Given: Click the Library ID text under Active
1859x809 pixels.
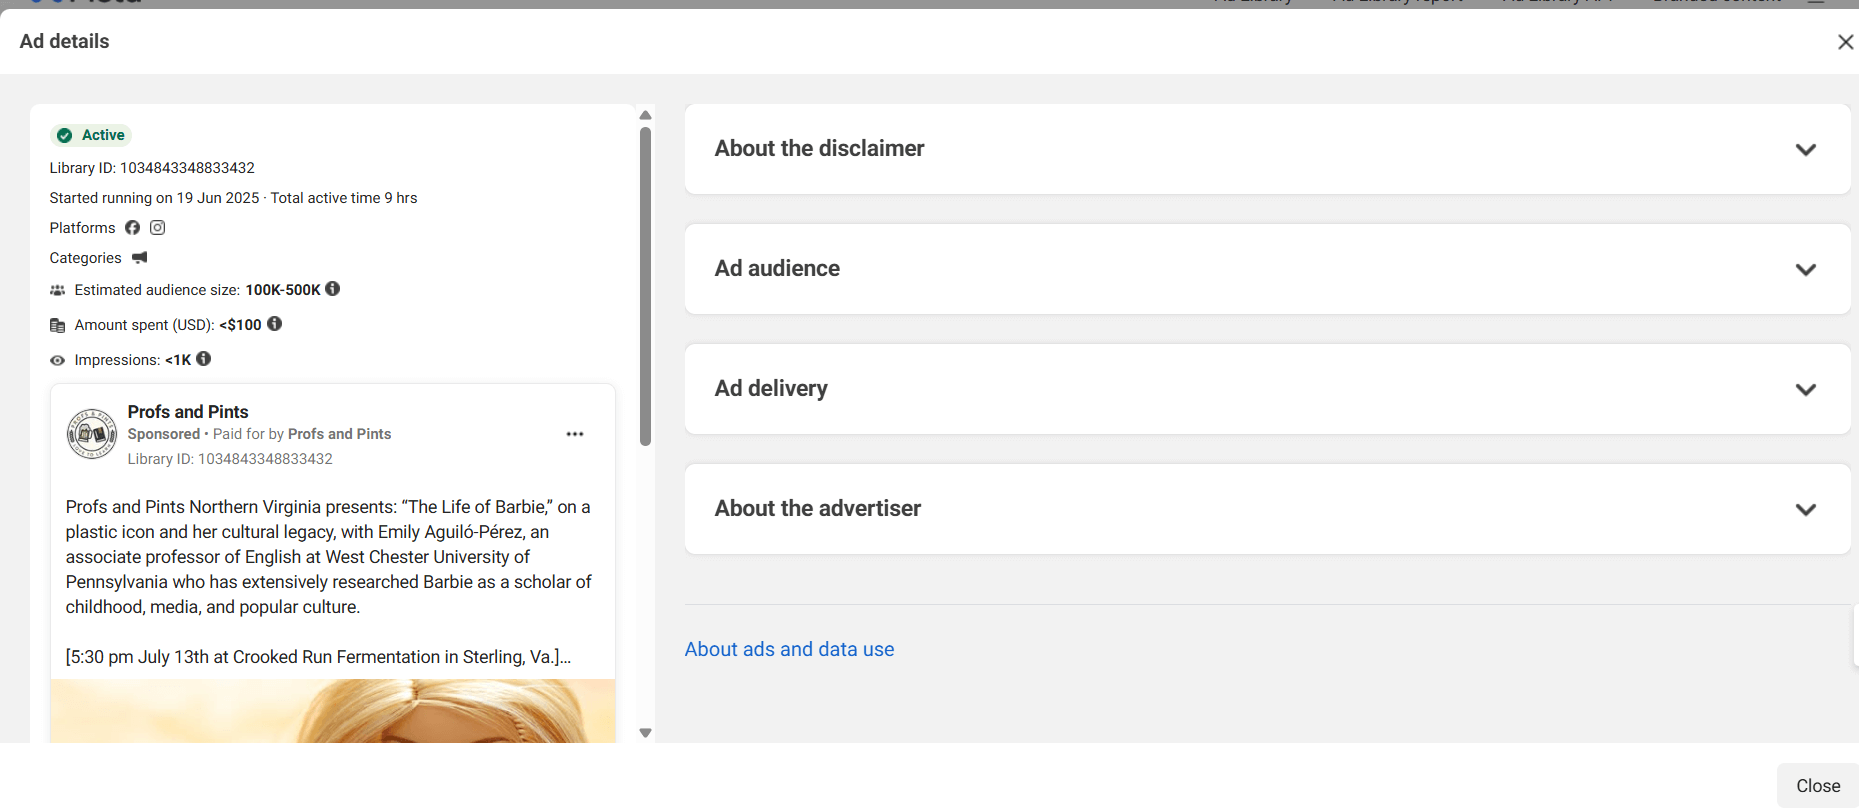Looking at the screenshot, I should click(x=152, y=168).
